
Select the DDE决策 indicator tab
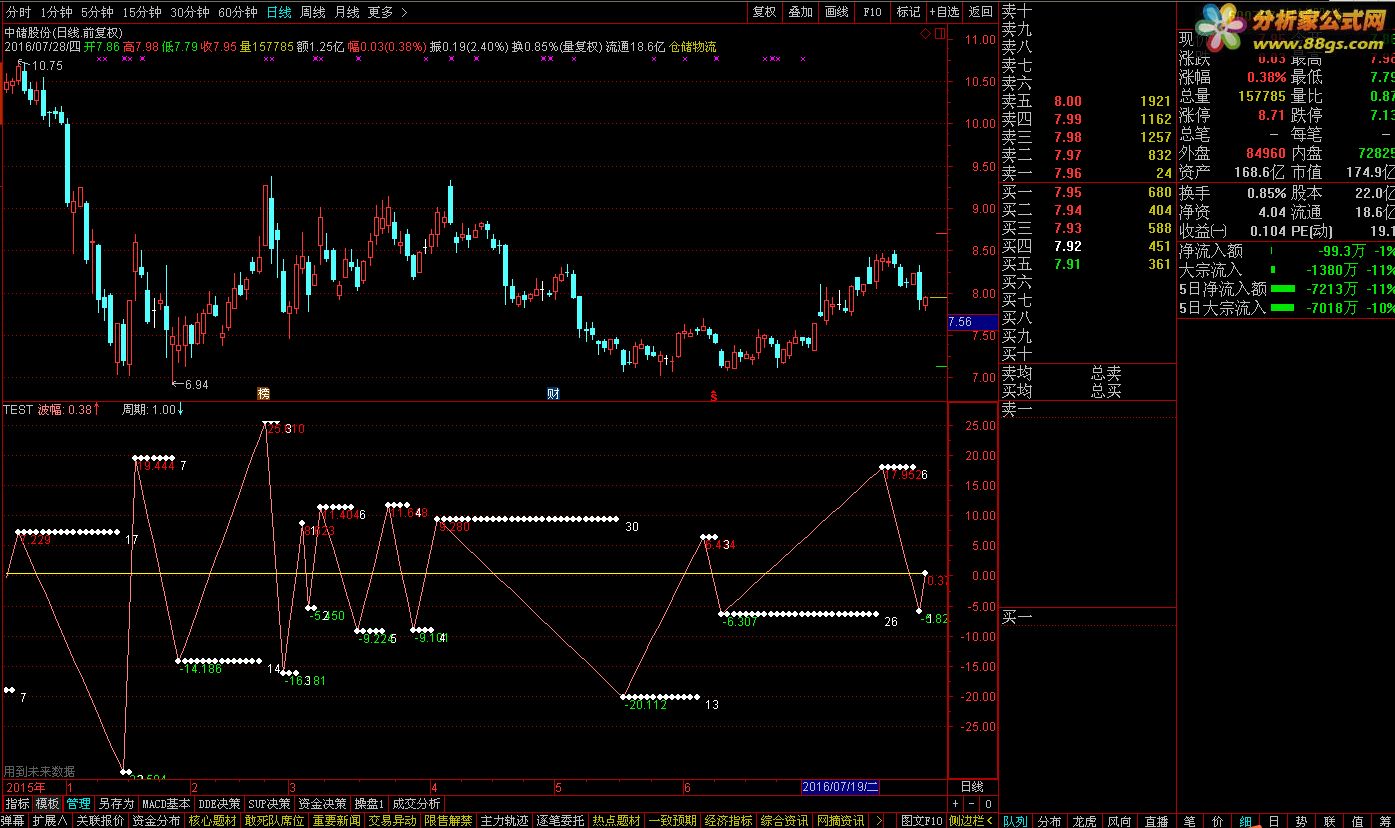219,803
